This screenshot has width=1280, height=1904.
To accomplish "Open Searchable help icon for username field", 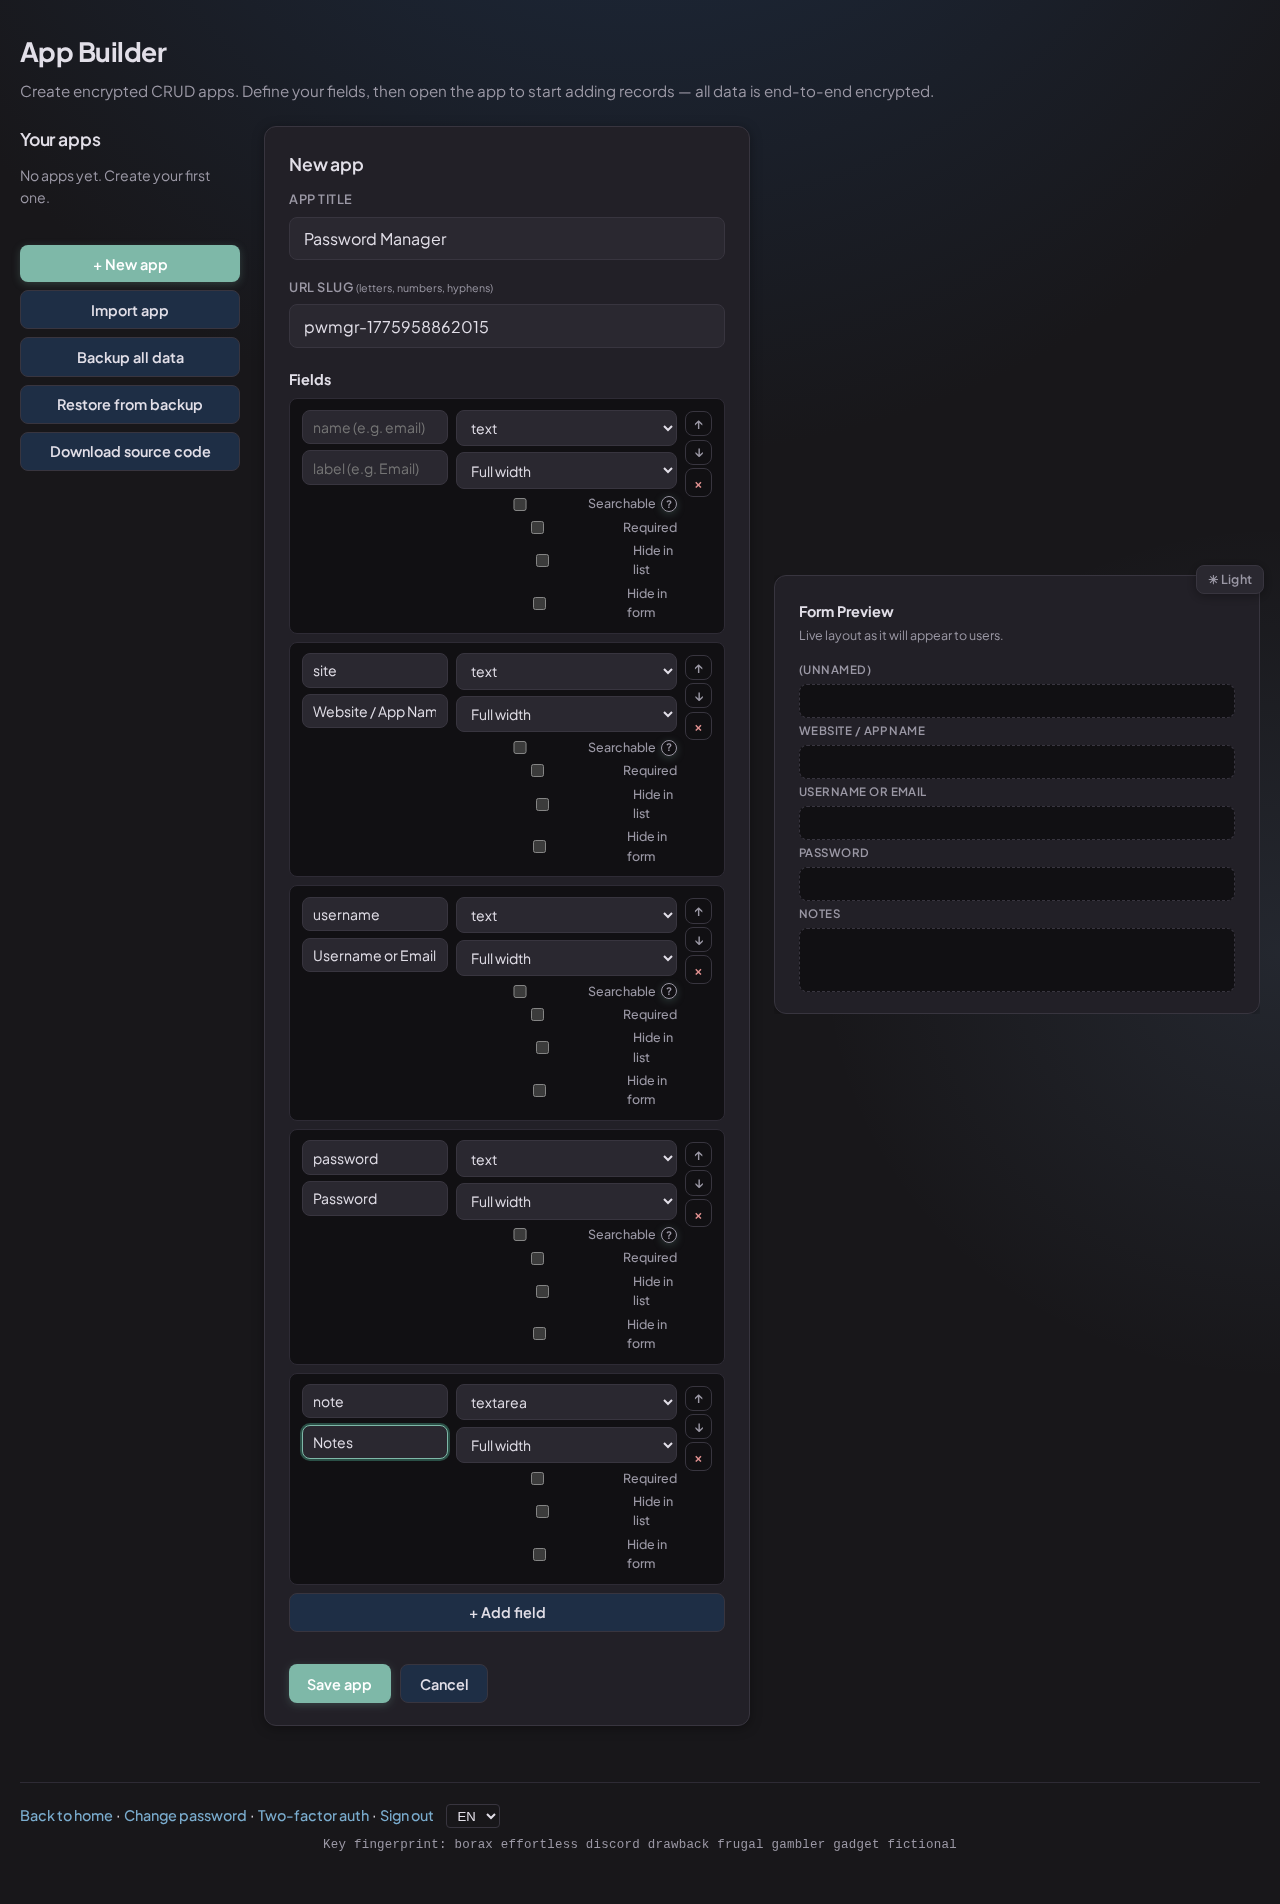I will [669, 991].
